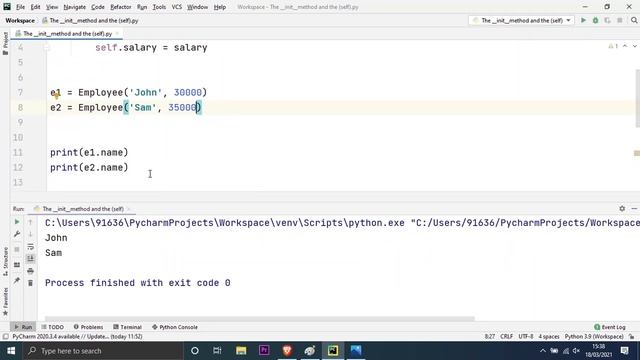Click PyCharm update available notification
640x360 pixels.
tap(77, 337)
